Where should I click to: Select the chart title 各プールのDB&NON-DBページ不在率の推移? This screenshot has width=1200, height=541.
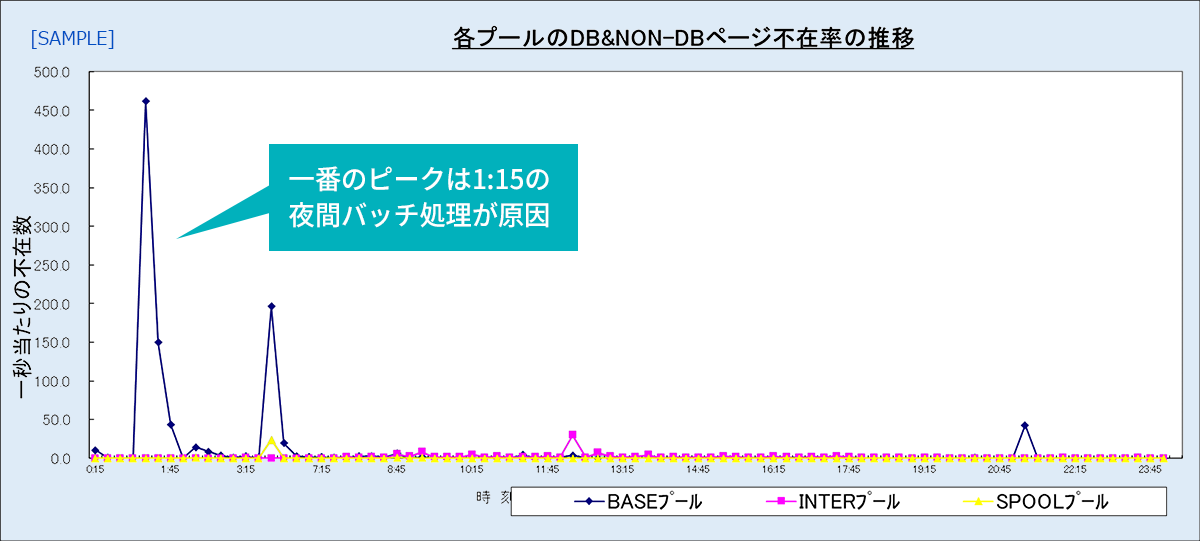(x=683, y=39)
